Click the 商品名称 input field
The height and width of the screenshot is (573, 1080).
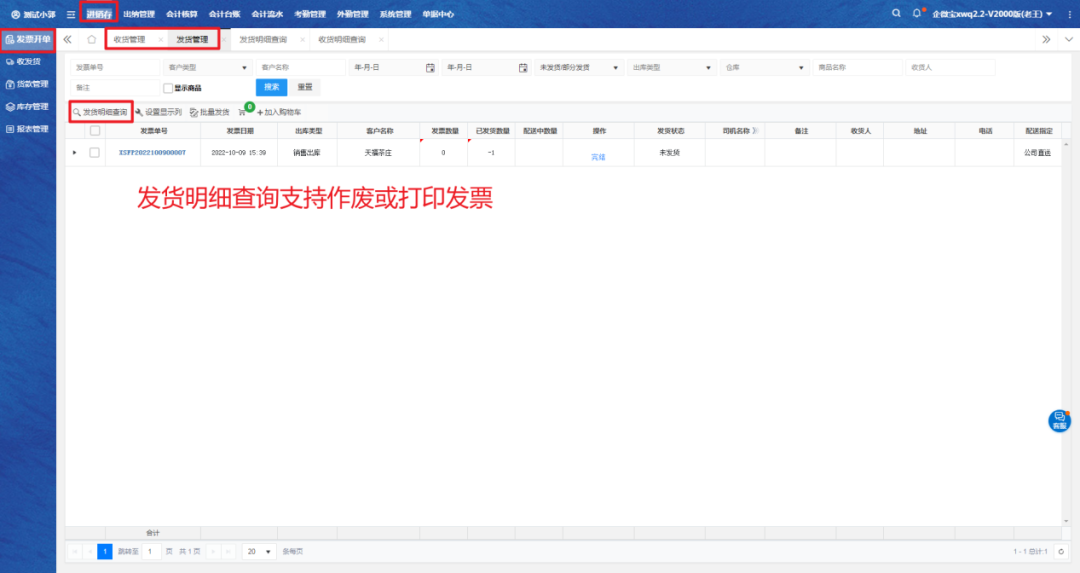coord(856,68)
